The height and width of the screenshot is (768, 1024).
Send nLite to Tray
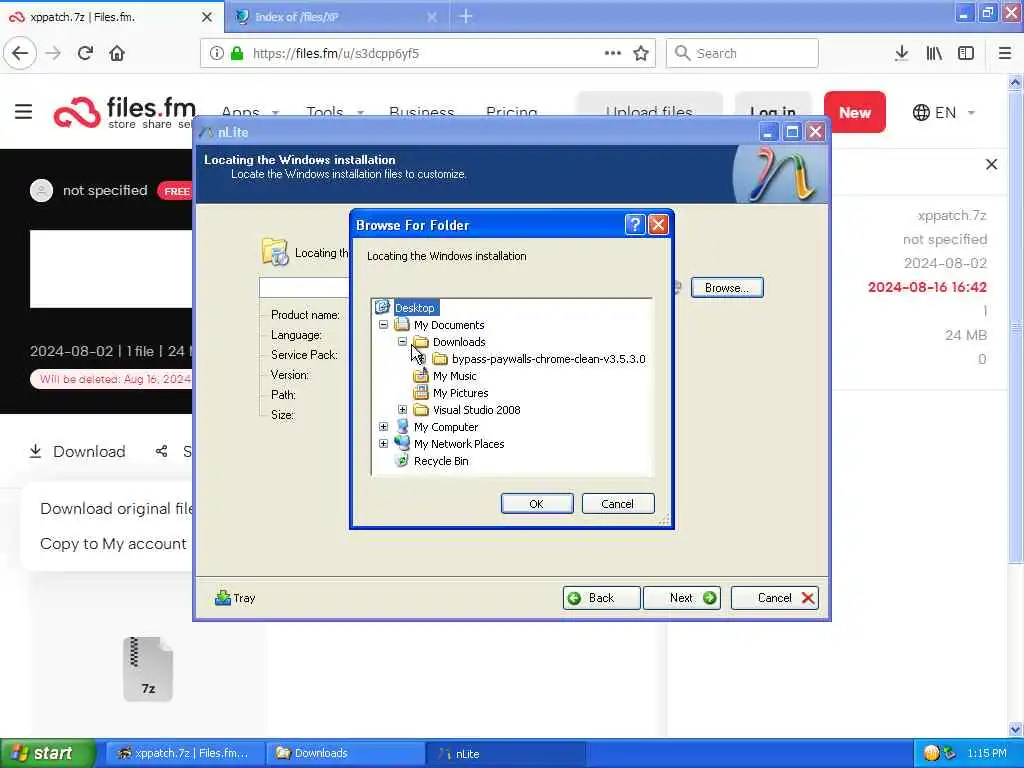point(235,598)
